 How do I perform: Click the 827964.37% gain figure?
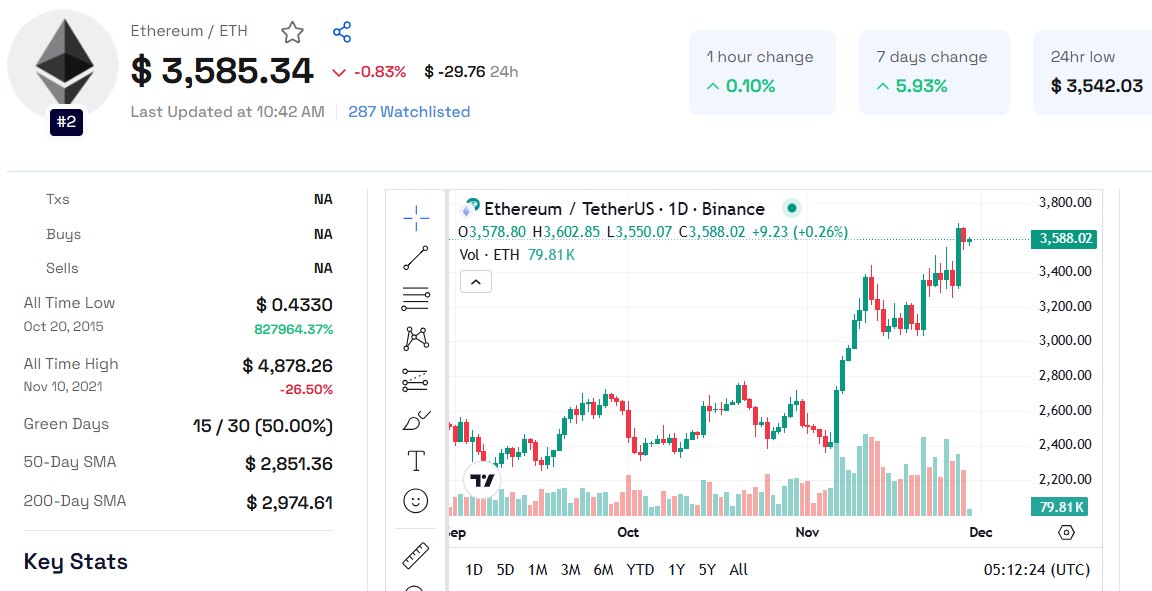click(x=293, y=329)
